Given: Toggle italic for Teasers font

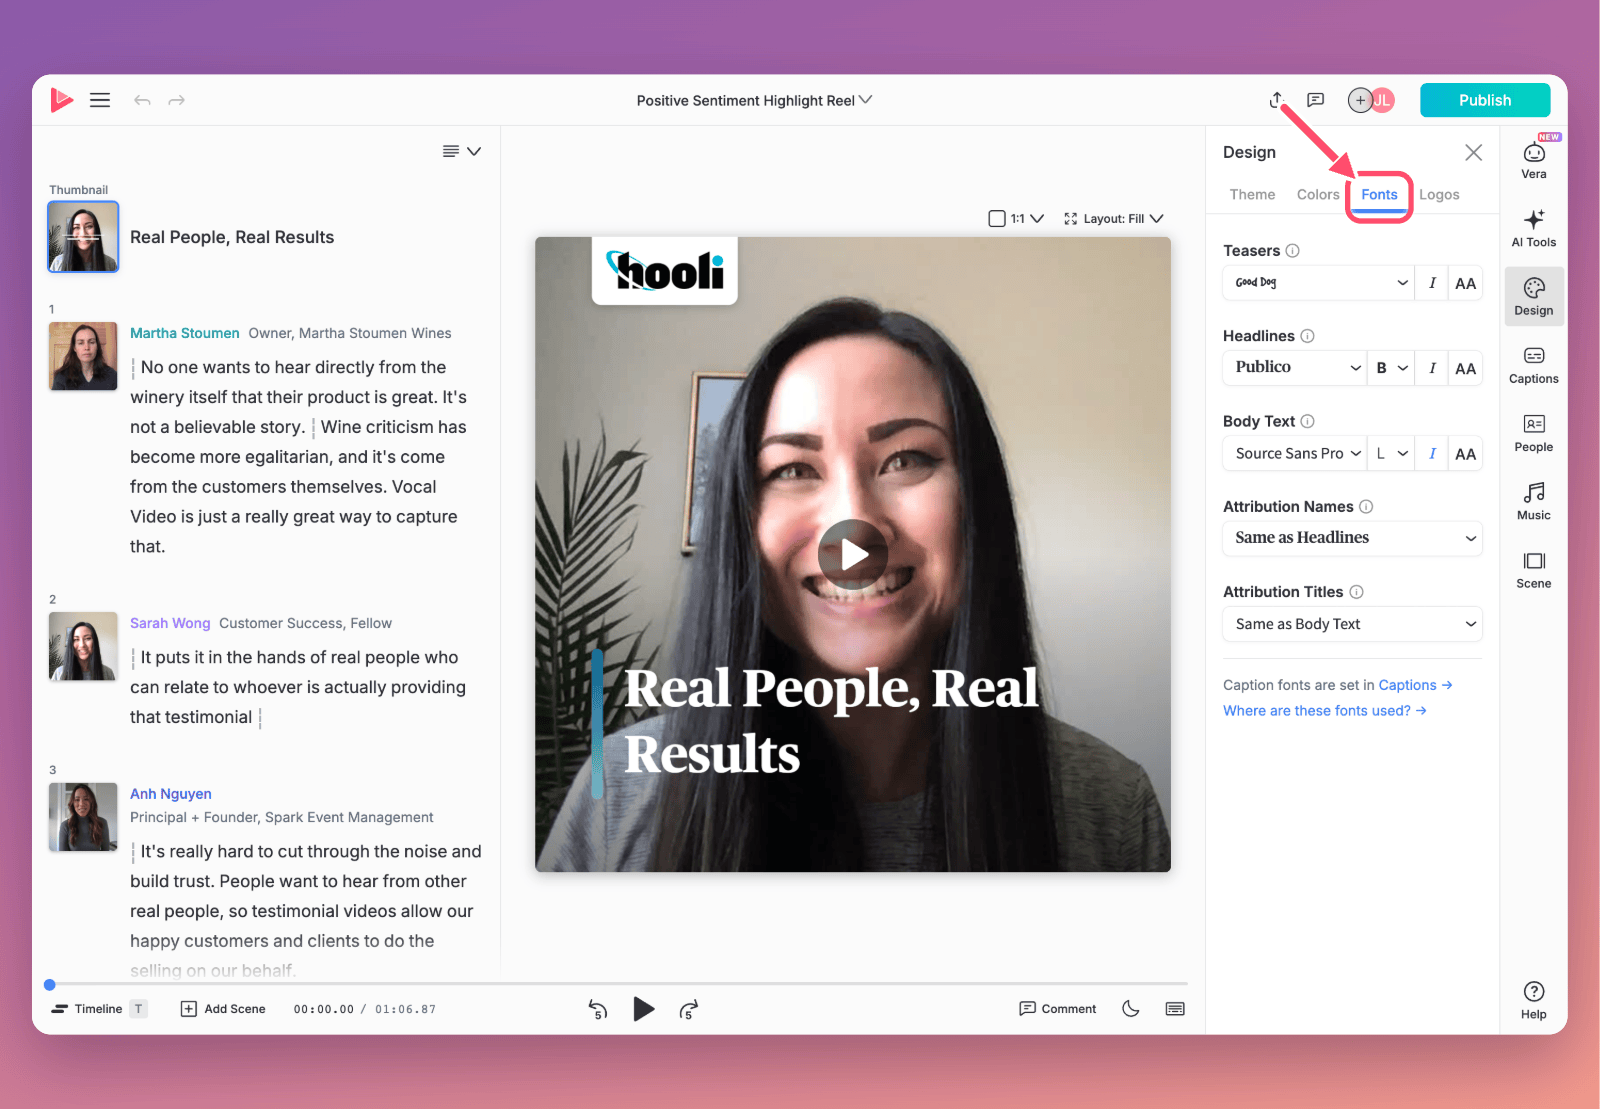Looking at the screenshot, I should [1432, 283].
